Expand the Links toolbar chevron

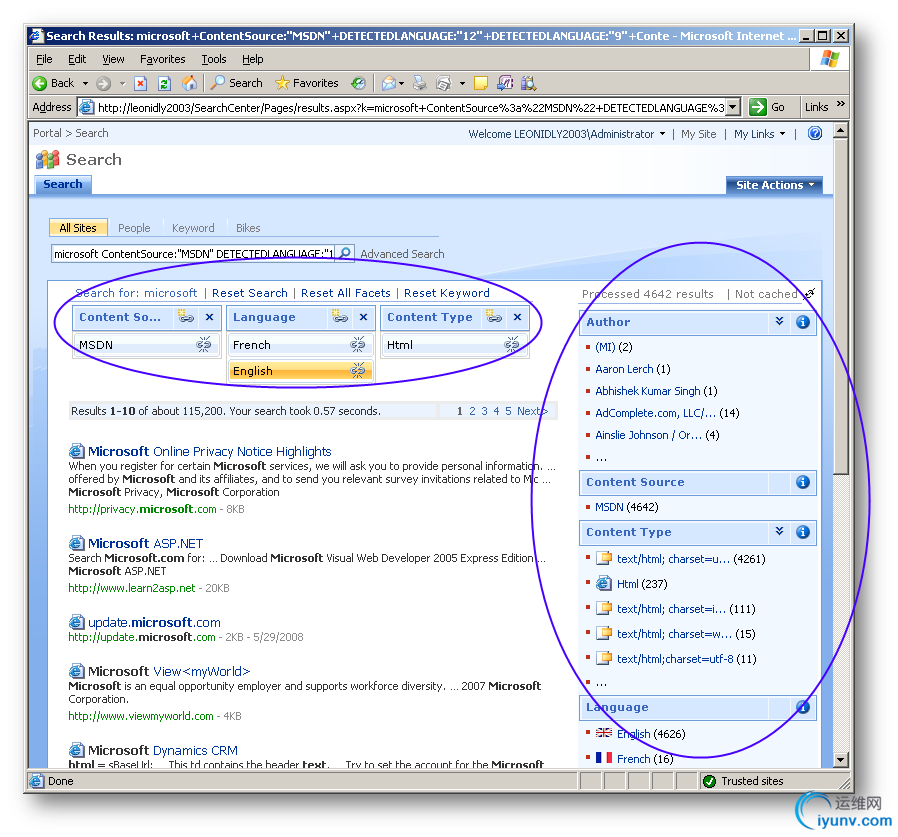pyautogui.click(x=841, y=104)
